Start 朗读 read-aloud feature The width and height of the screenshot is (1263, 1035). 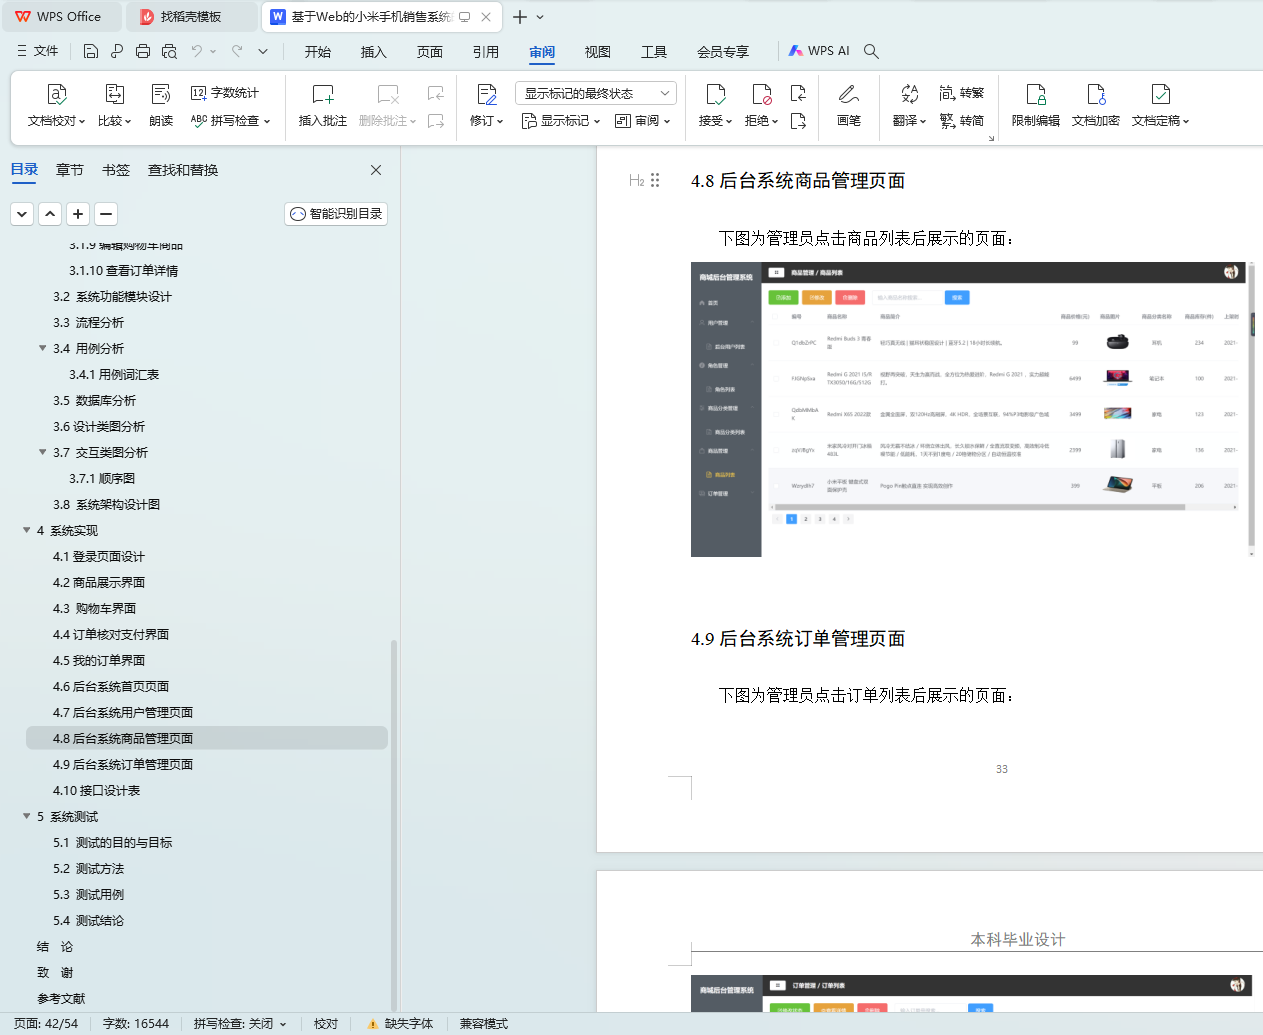point(160,106)
